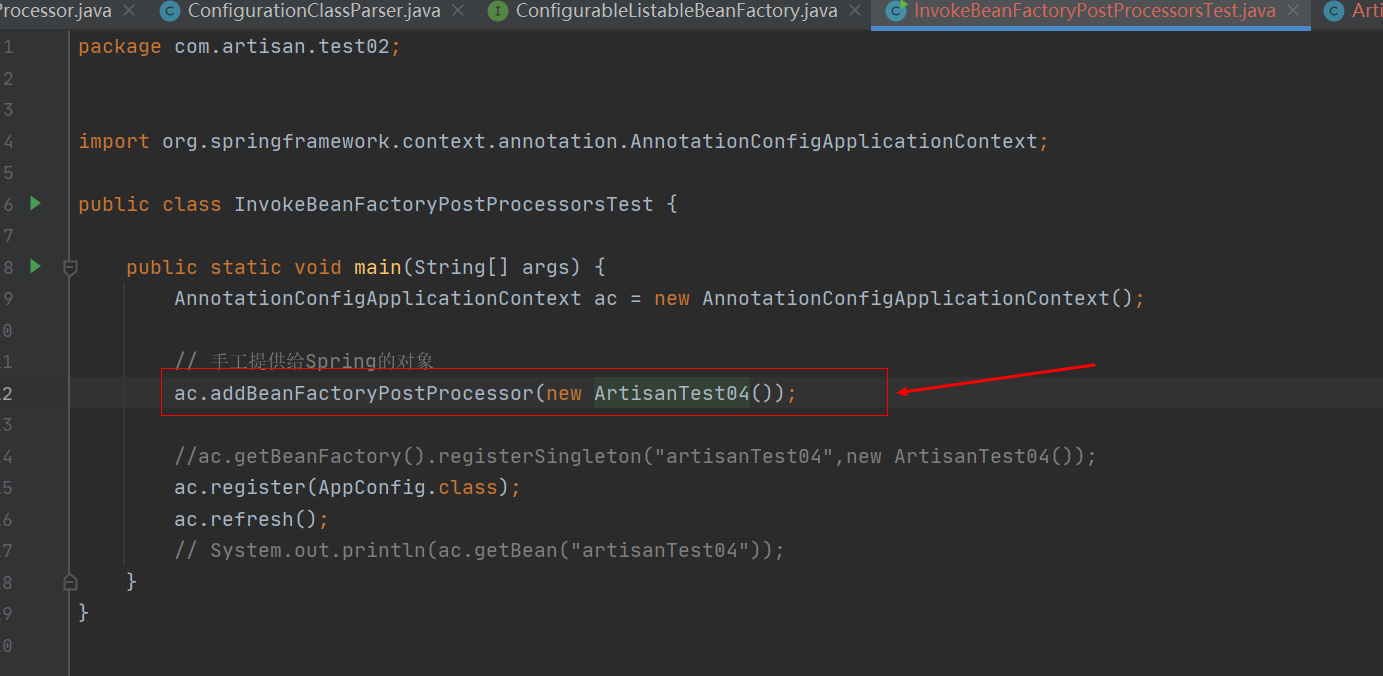Run the main method from the gutter
1383x676 pixels.
click(36, 266)
